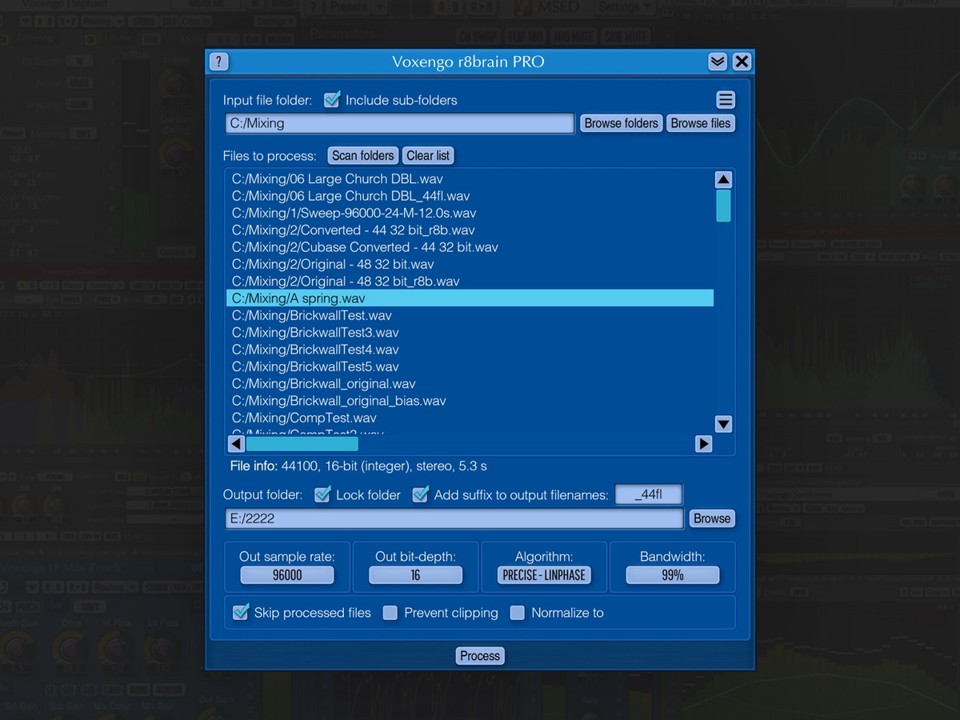Enable the Normalize to checkbox
Screen dimensions: 960x720
click(x=517, y=612)
